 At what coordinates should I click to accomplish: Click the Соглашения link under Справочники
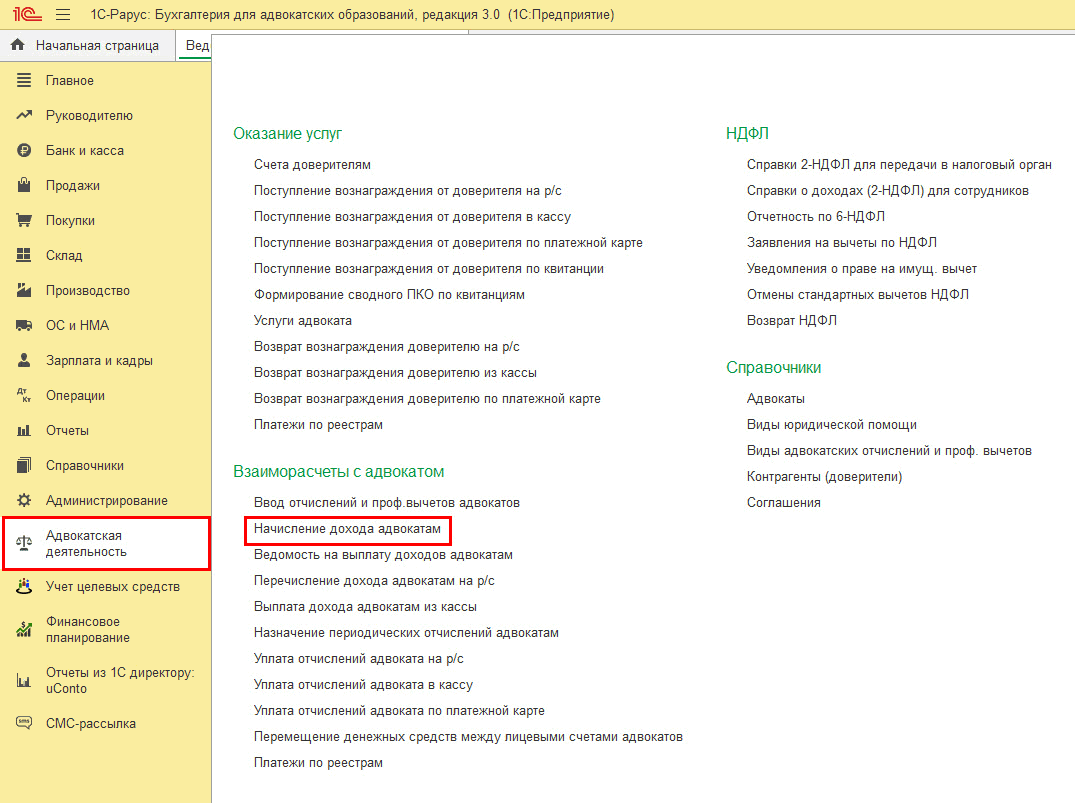[783, 503]
